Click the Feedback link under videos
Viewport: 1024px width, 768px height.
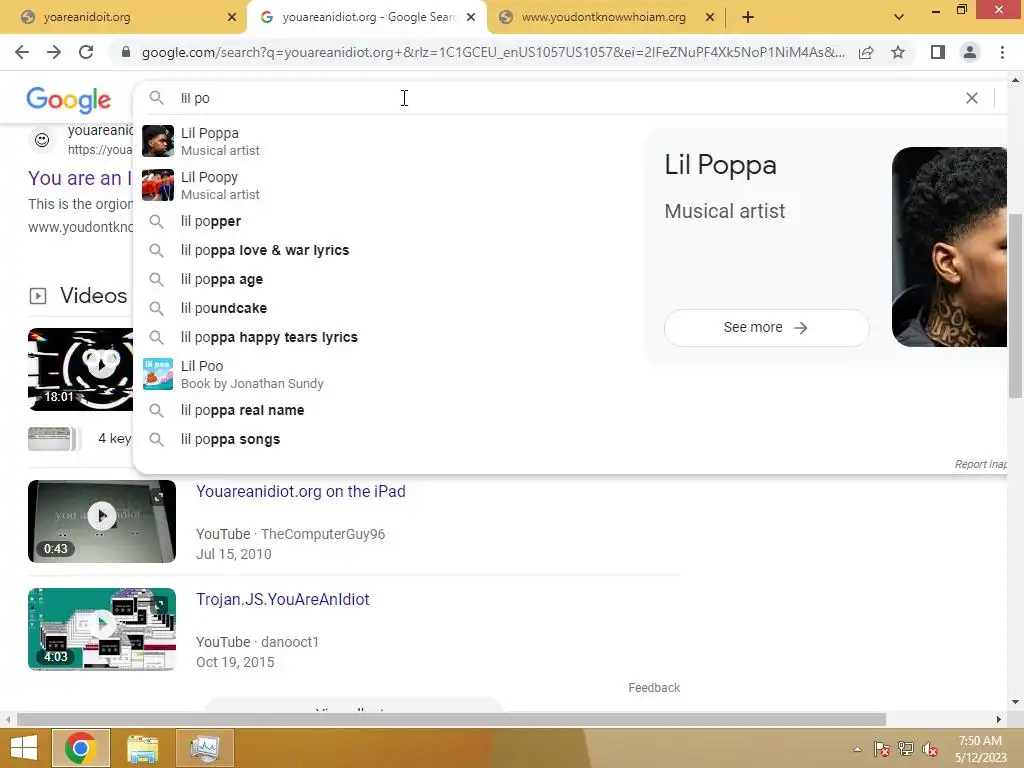(654, 688)
